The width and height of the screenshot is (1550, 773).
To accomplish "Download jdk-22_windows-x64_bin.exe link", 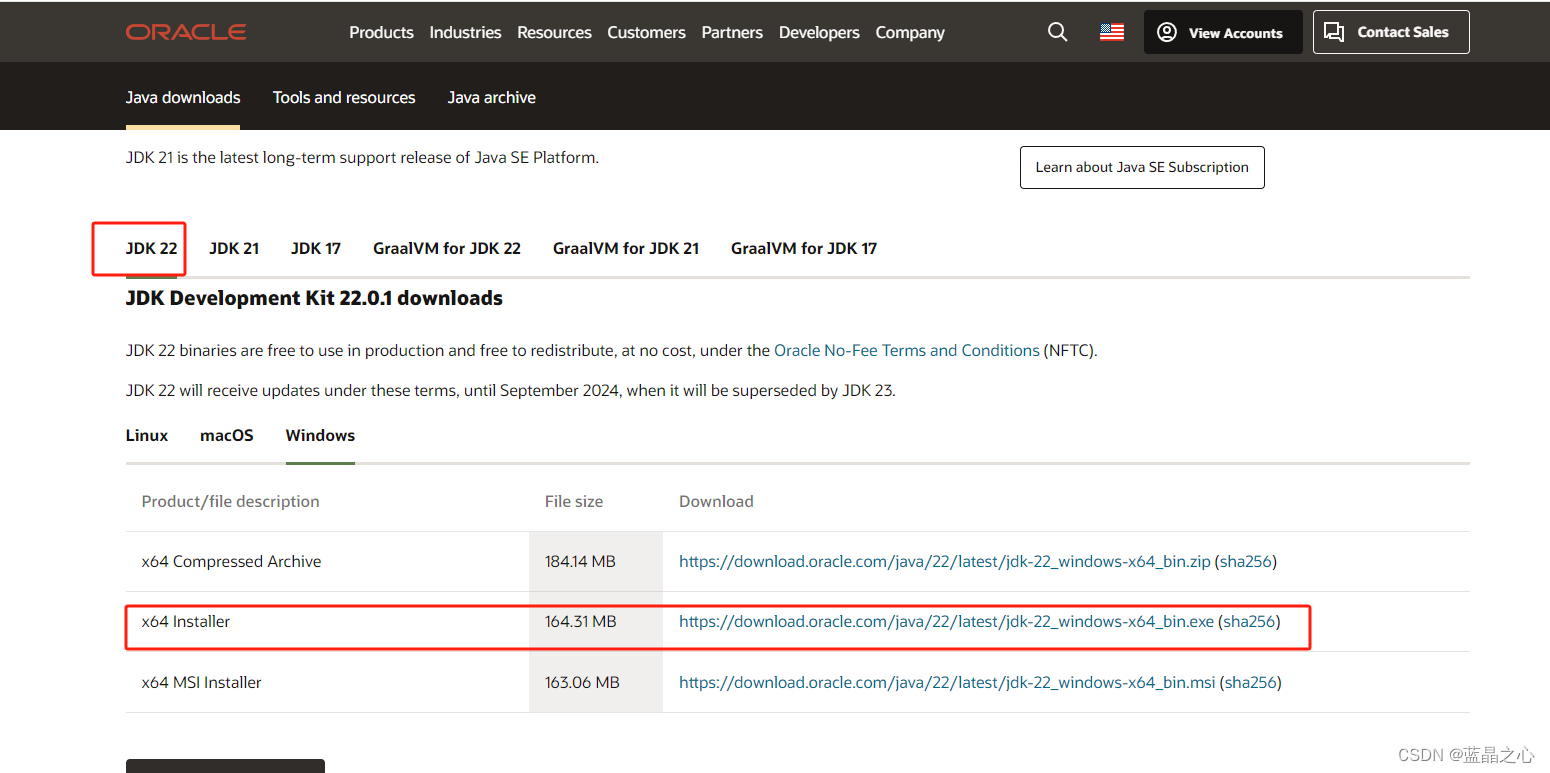I will pyautogui.click(x=946, y=621).
